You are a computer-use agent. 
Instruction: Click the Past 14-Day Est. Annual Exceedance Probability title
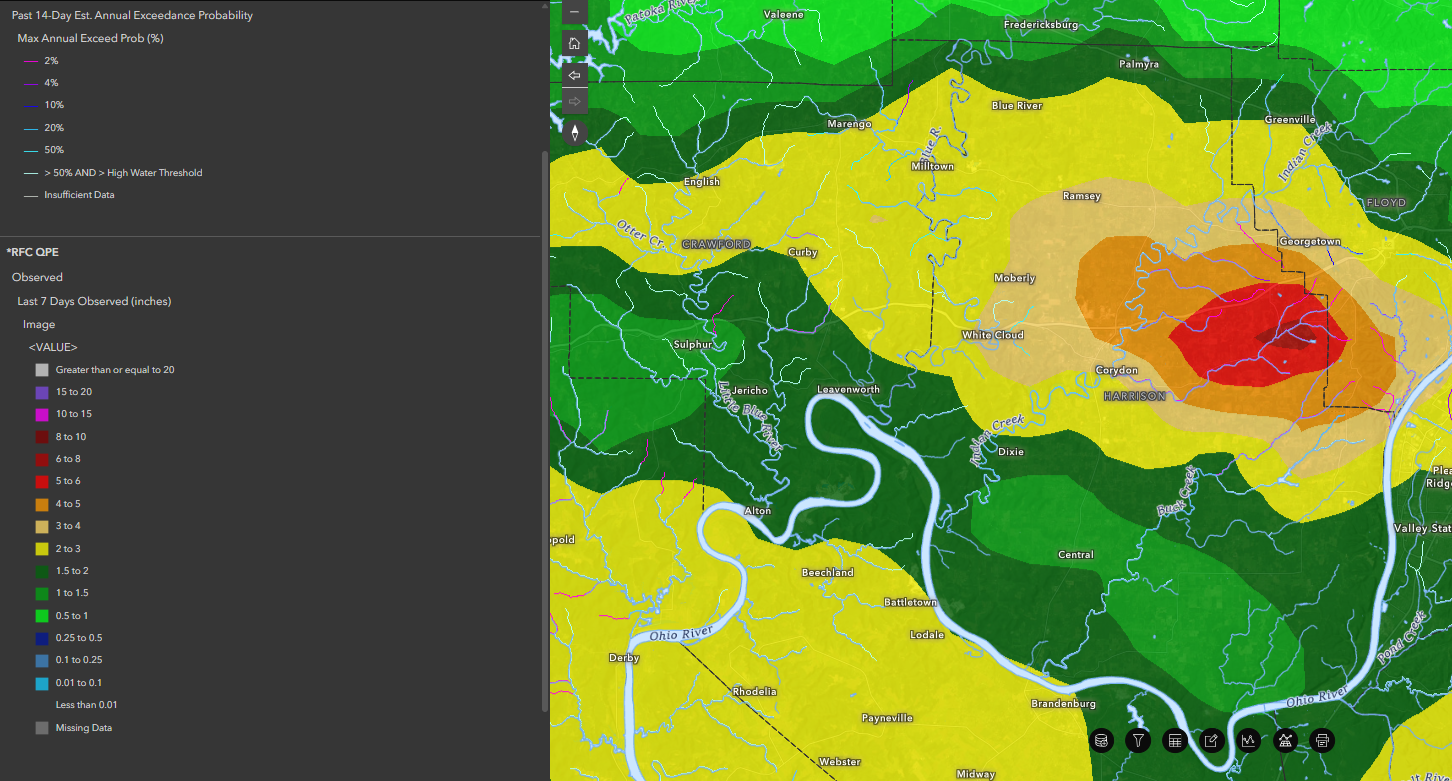132,15
